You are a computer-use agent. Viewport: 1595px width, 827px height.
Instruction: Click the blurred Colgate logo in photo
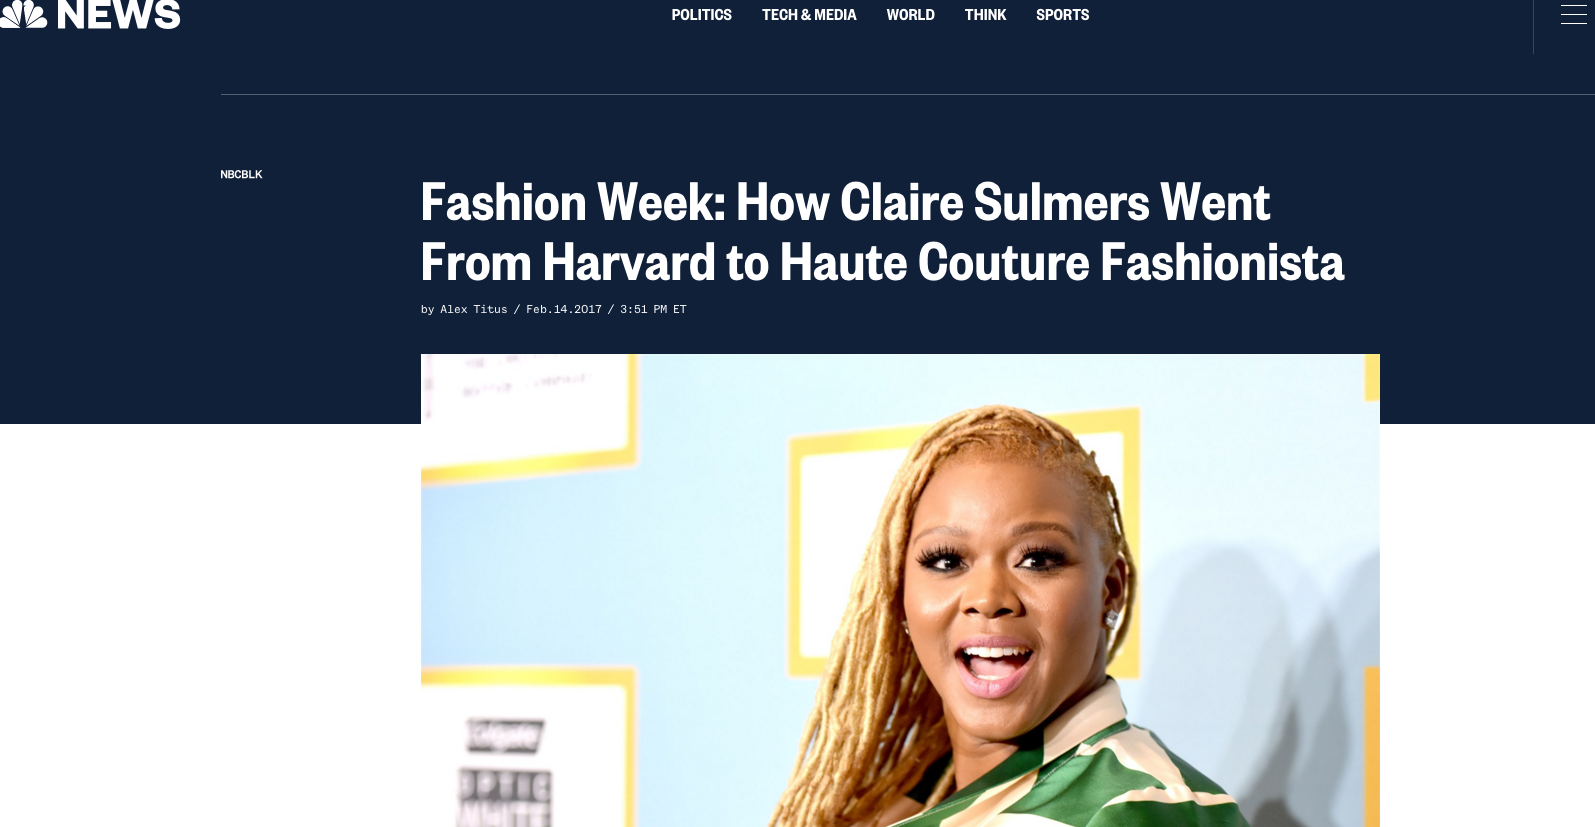click(x=506, y=736)
